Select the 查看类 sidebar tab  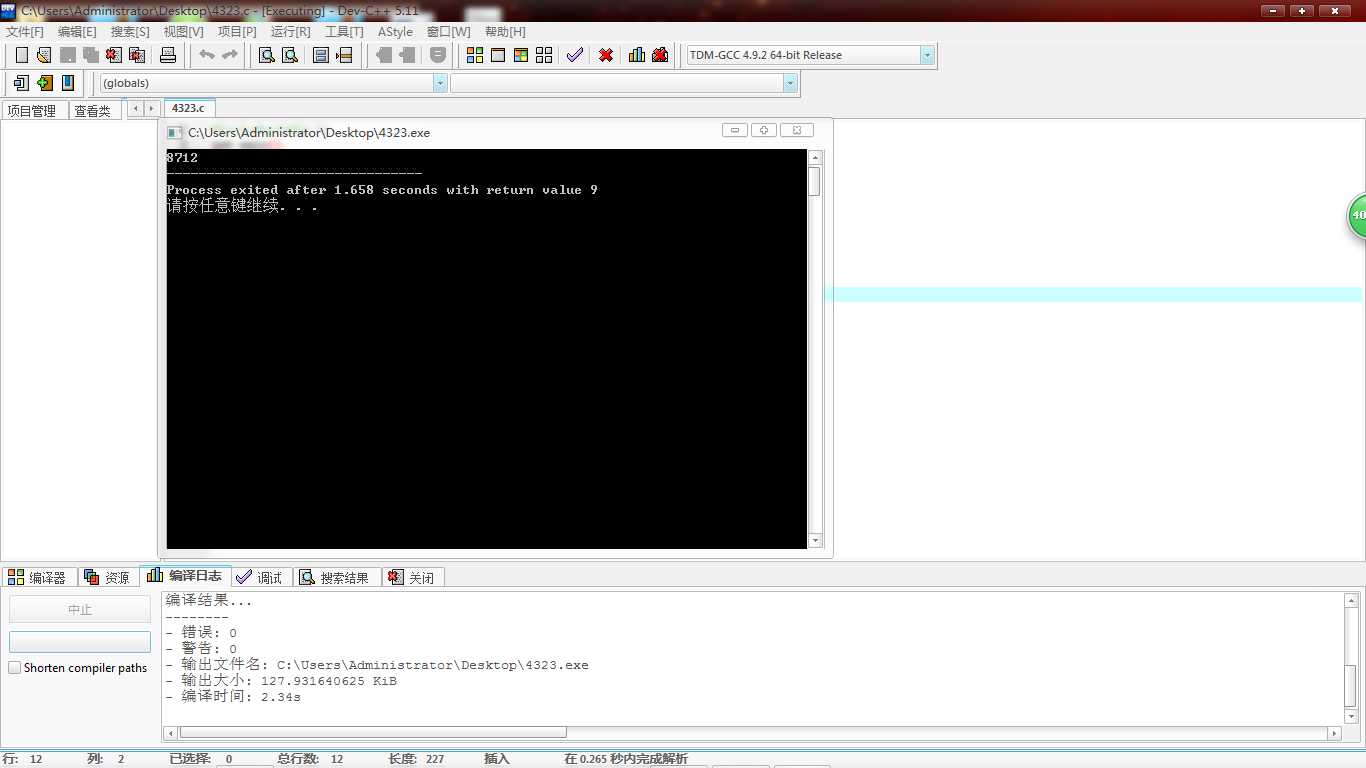[94, 111]
